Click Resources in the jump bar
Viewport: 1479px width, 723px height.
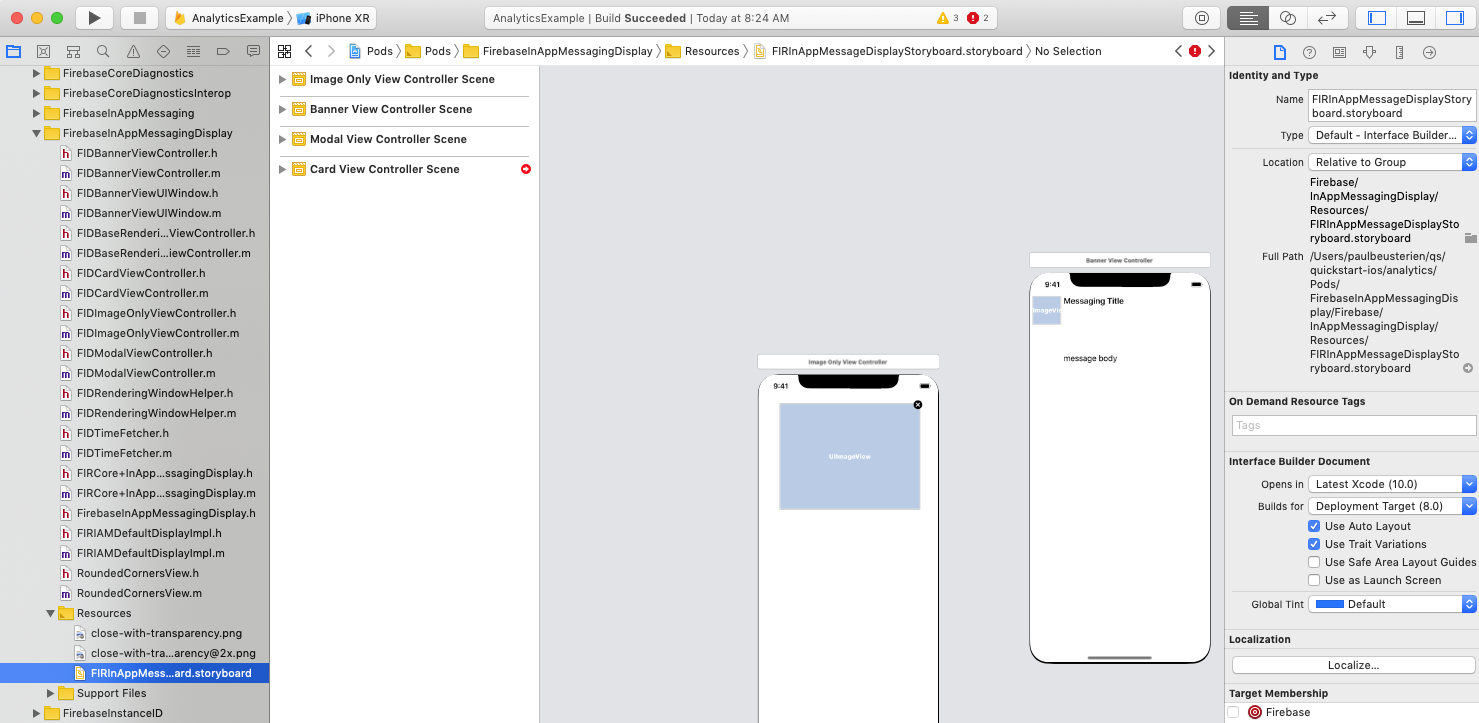click(x=703, y=51)
